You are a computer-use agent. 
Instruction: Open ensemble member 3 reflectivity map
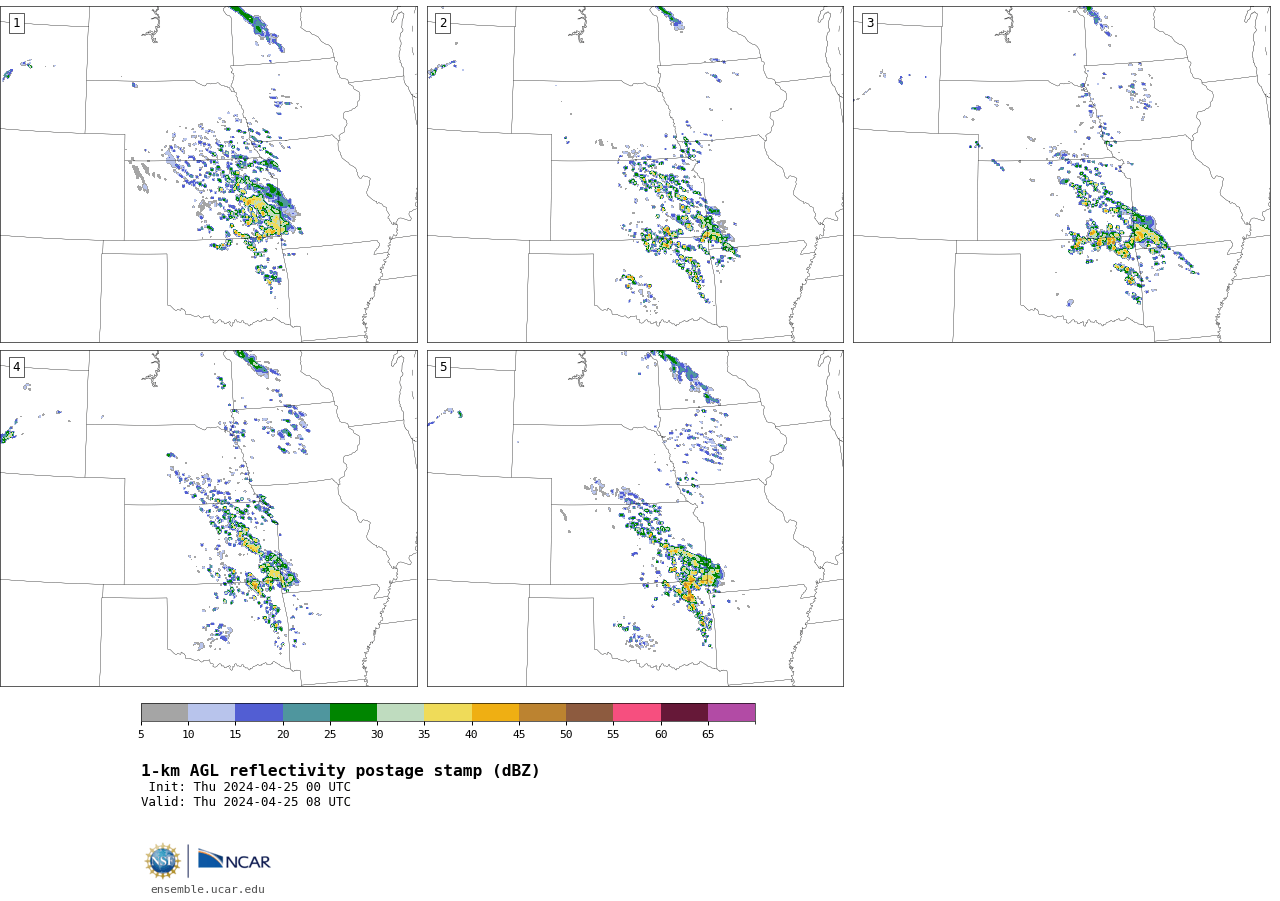1062,174
